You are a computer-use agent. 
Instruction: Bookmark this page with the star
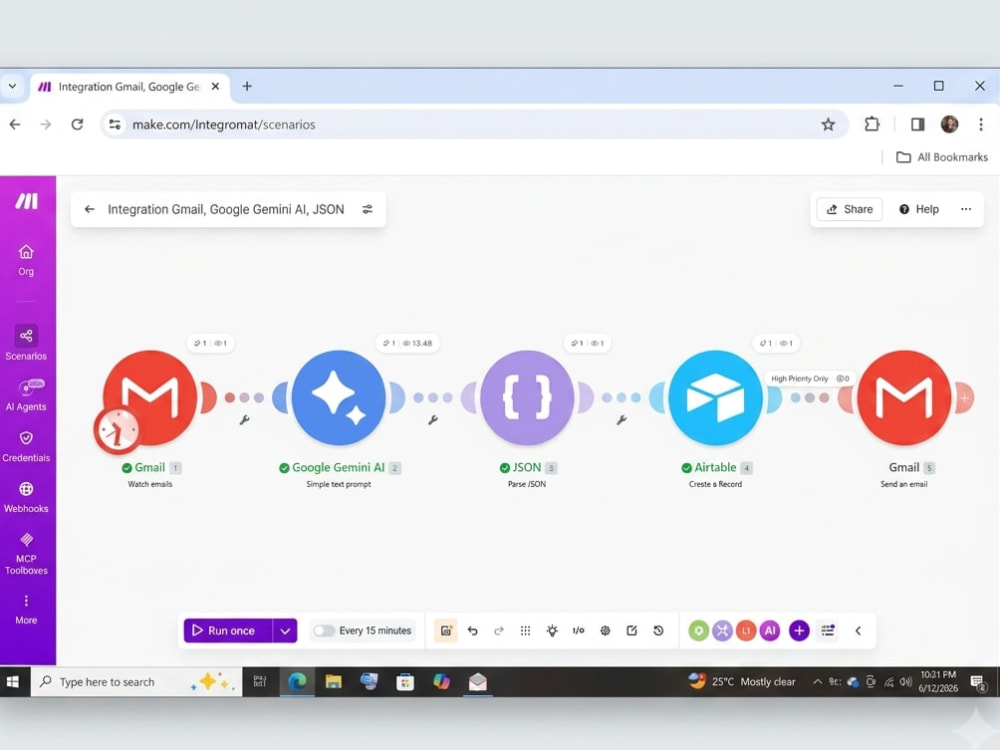click(828, 124)
